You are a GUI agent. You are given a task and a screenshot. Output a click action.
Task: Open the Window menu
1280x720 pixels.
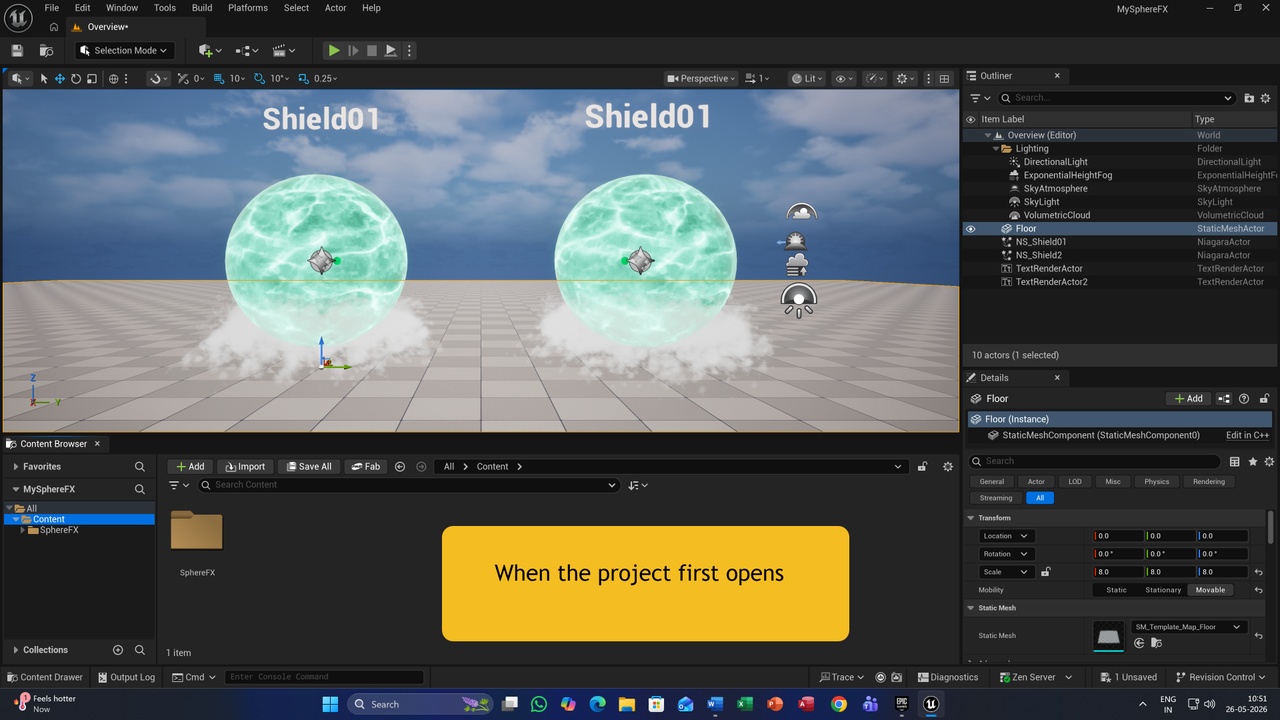(122, 8)
